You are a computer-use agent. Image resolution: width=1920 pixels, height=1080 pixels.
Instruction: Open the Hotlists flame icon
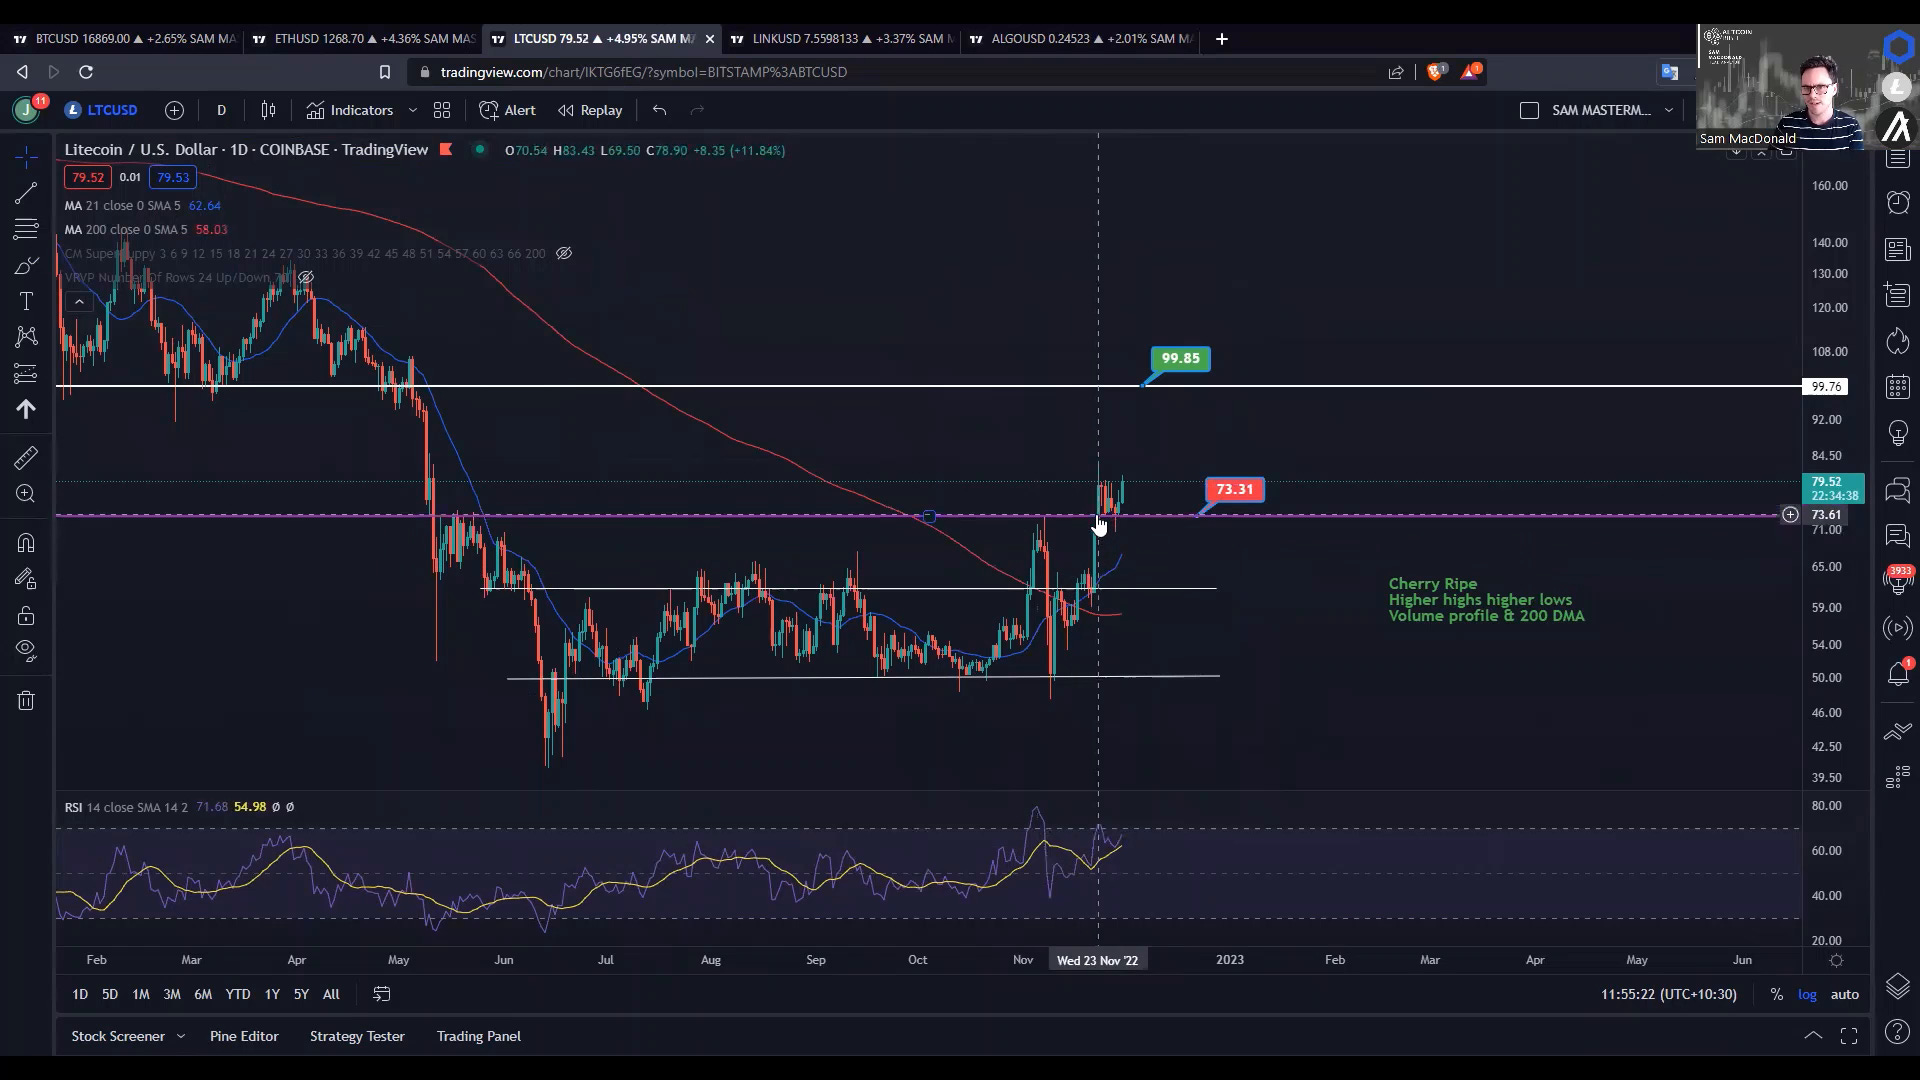point(1898,341)
